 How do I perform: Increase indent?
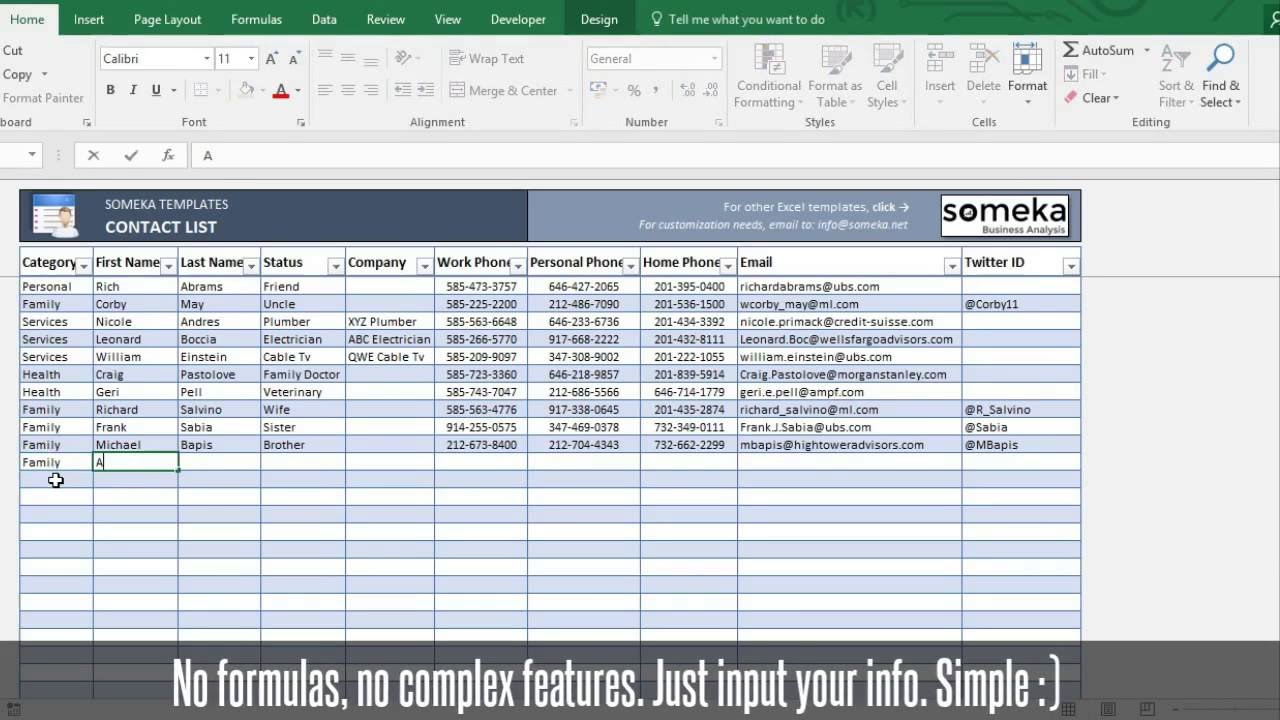425,90
